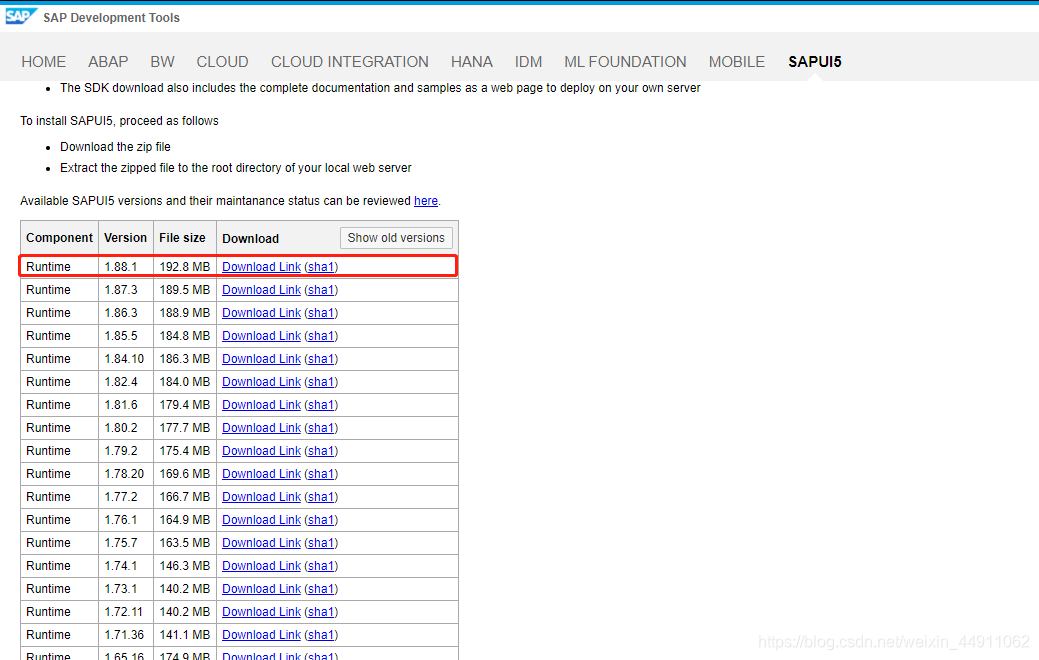This screenshot has height=660, width=1039.
Task: Download Runtime version 1.76.1
Action: tap(262, 520)
